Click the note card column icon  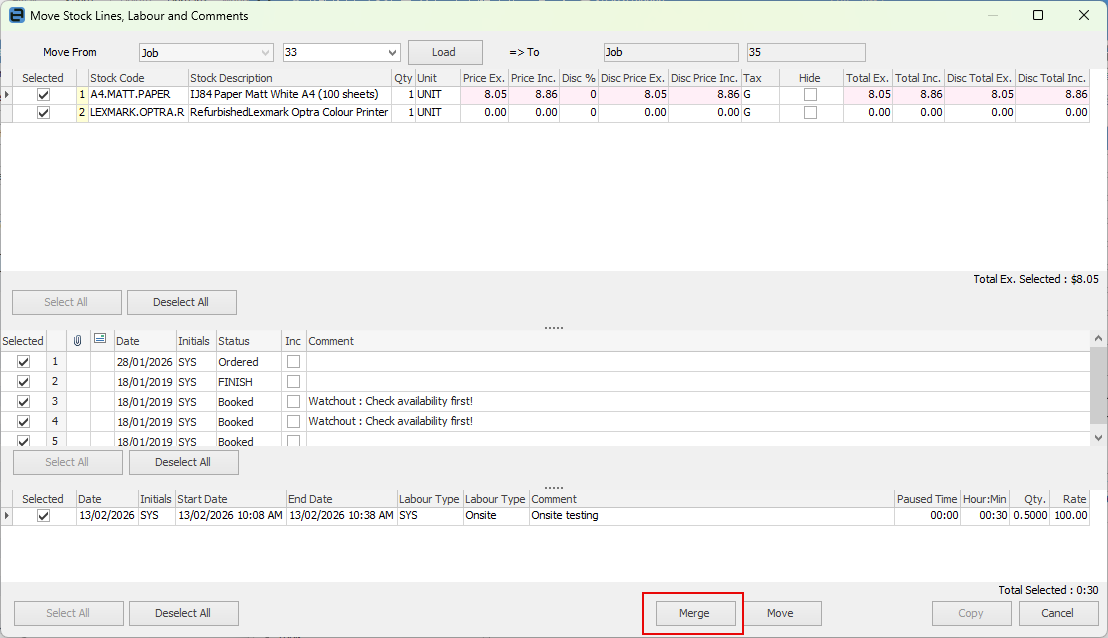click(x=100, y=339)
